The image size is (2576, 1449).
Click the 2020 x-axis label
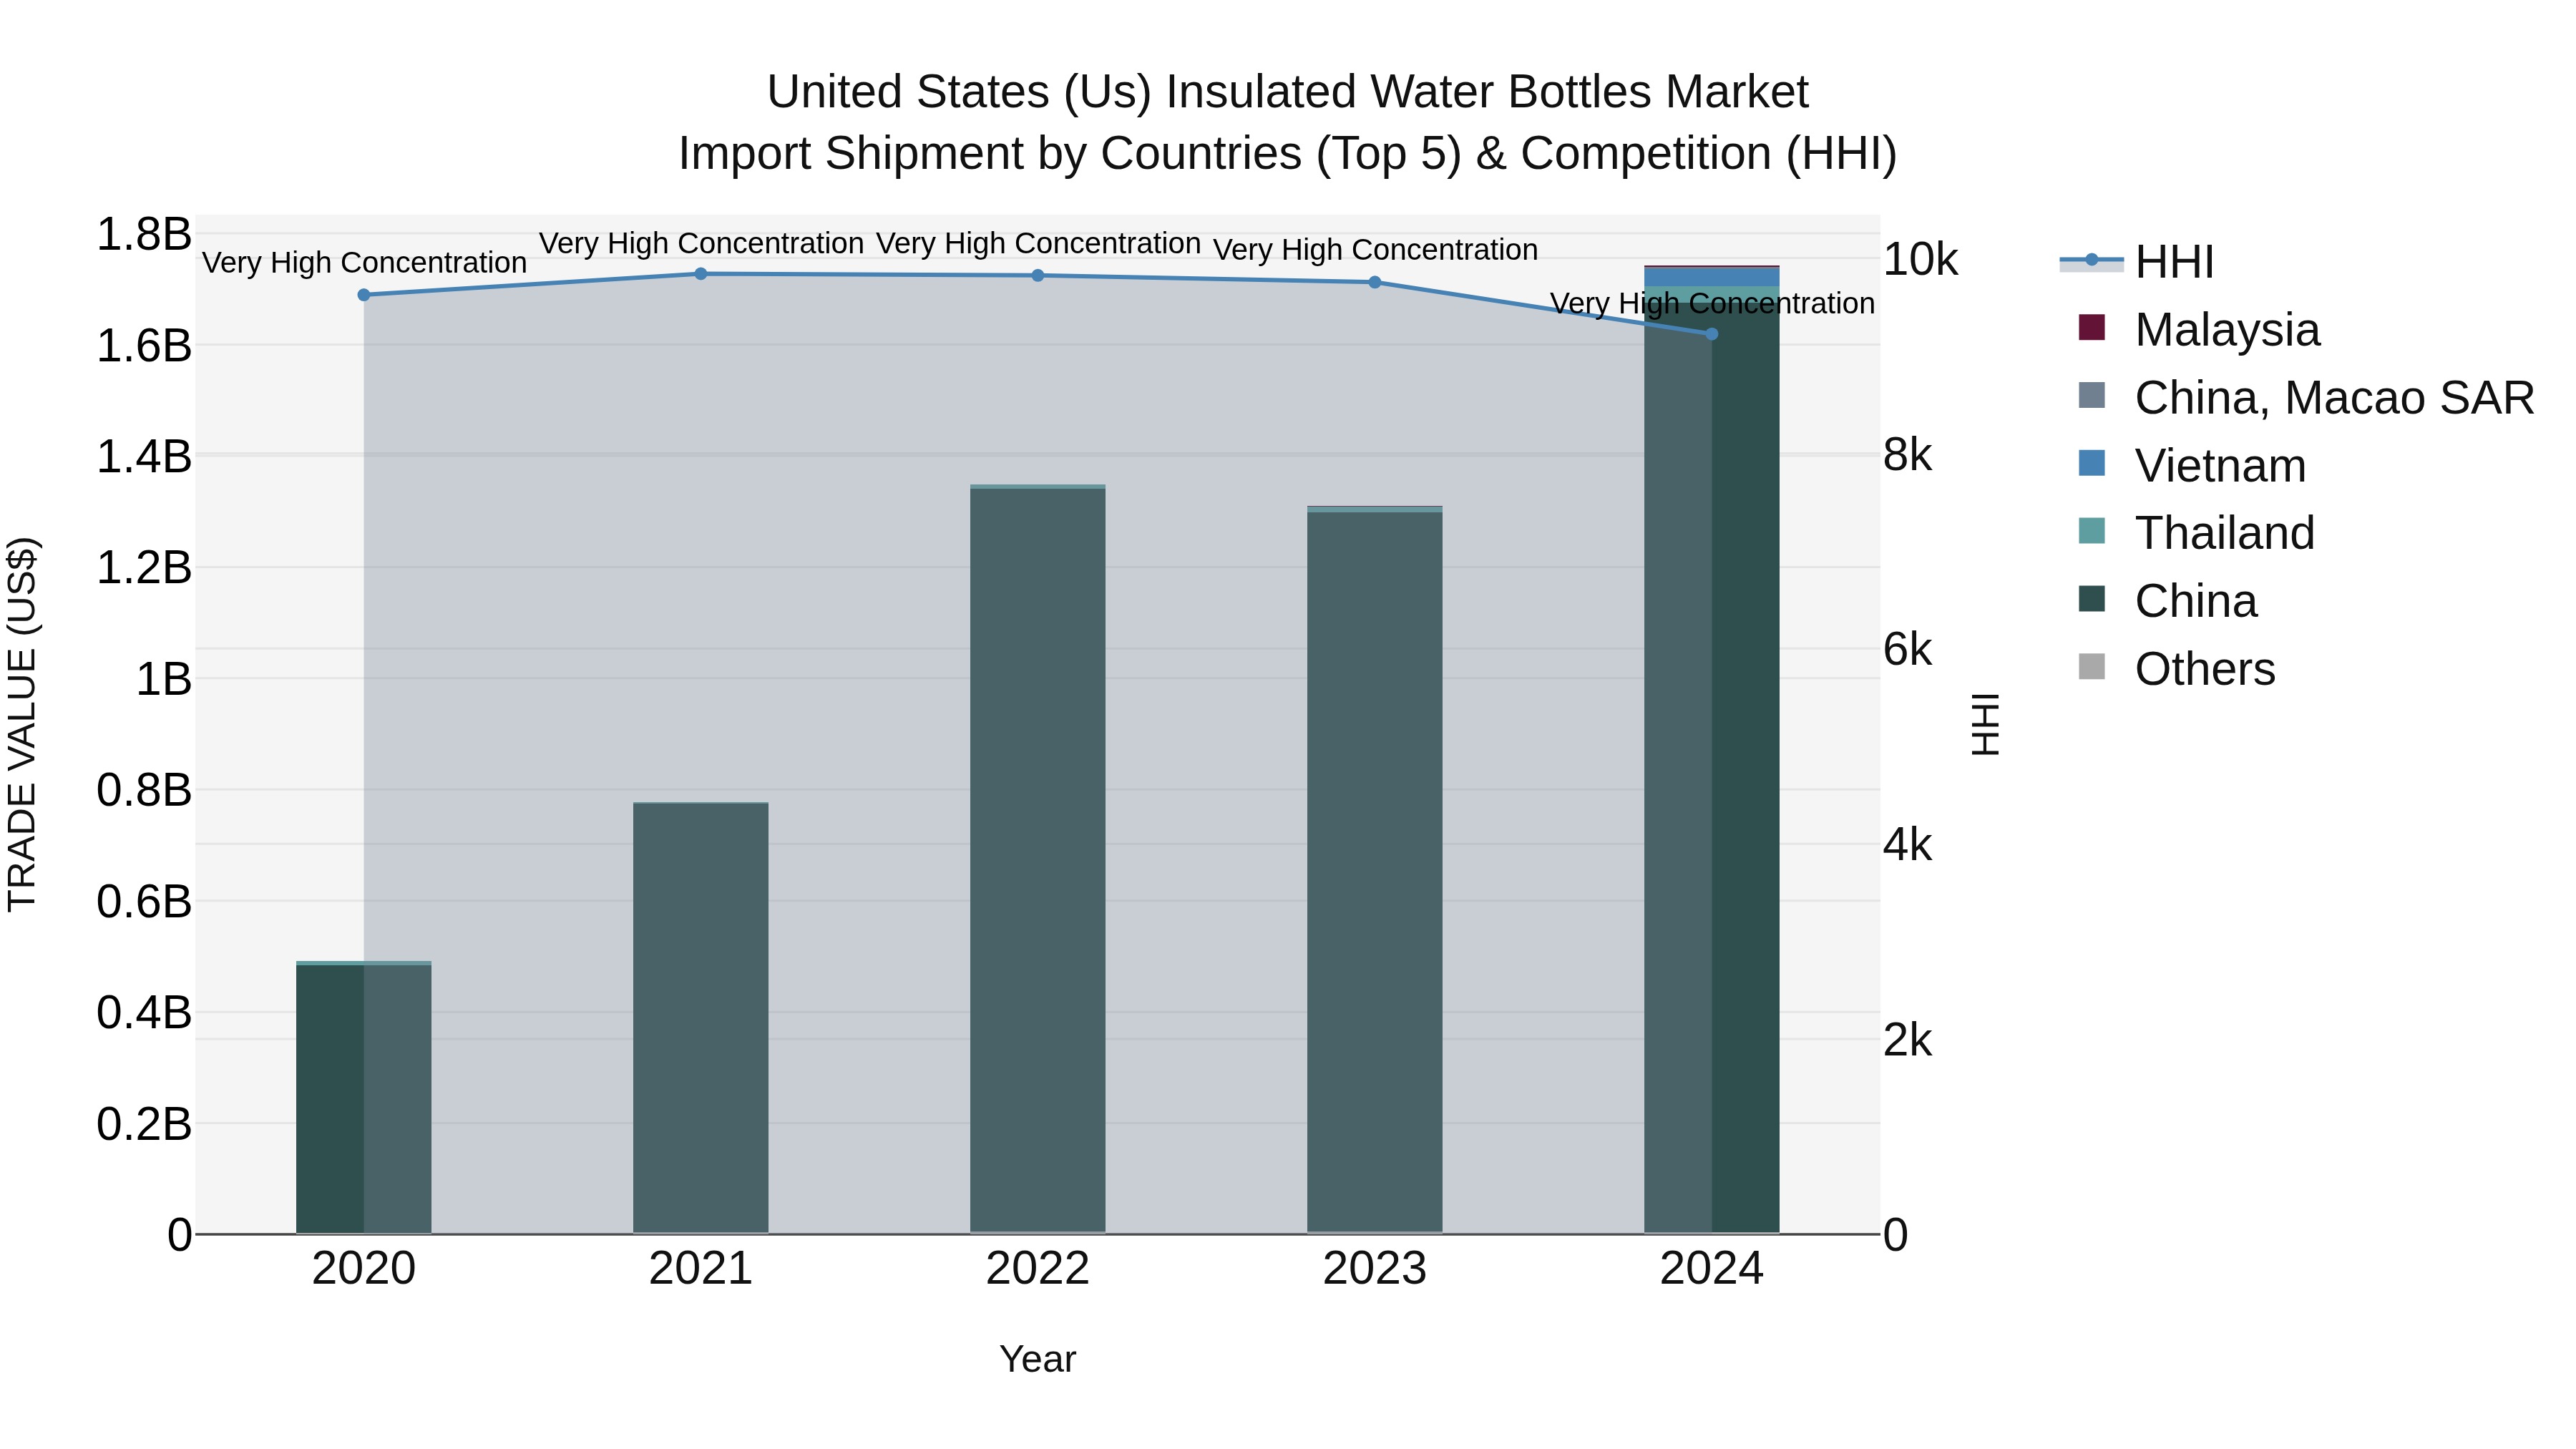(364, 1269)
